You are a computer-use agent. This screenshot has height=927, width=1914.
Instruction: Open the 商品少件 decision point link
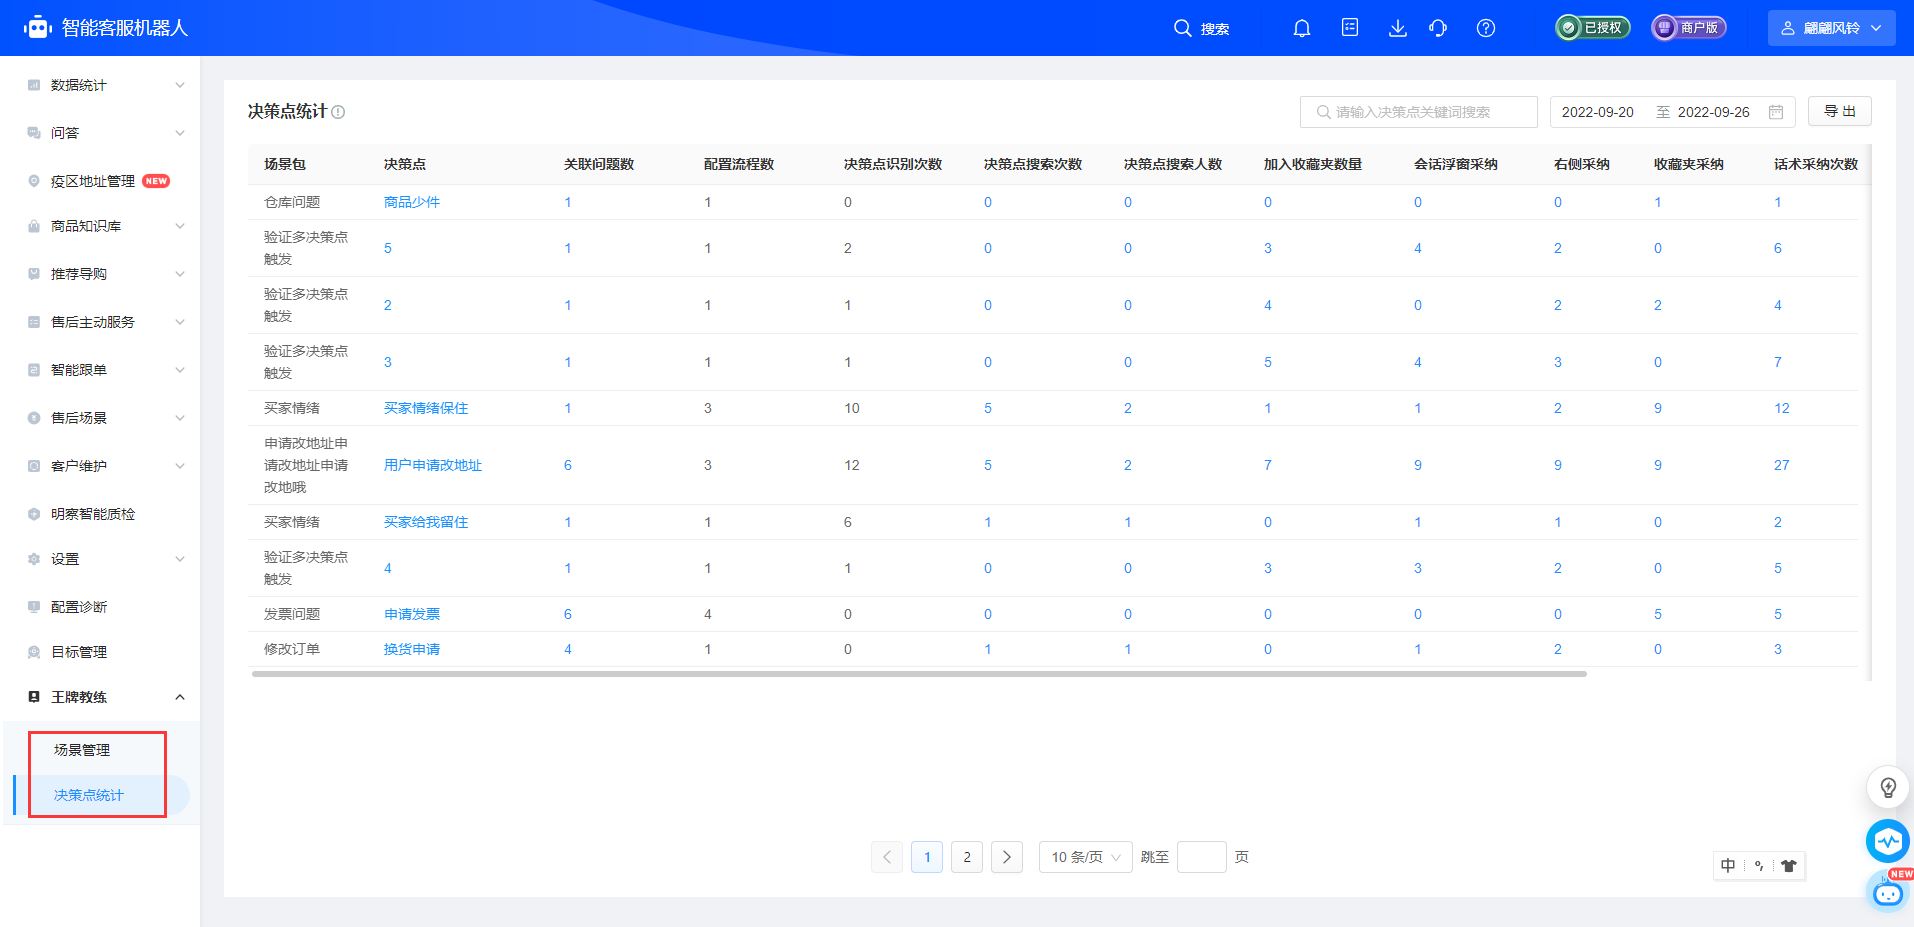click(x=412, y=202)
